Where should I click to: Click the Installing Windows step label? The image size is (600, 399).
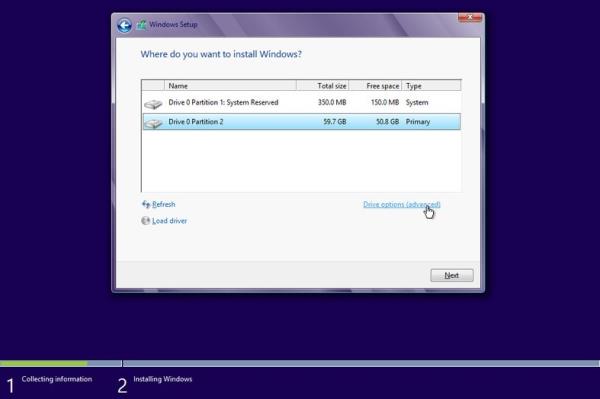[163, 379]
